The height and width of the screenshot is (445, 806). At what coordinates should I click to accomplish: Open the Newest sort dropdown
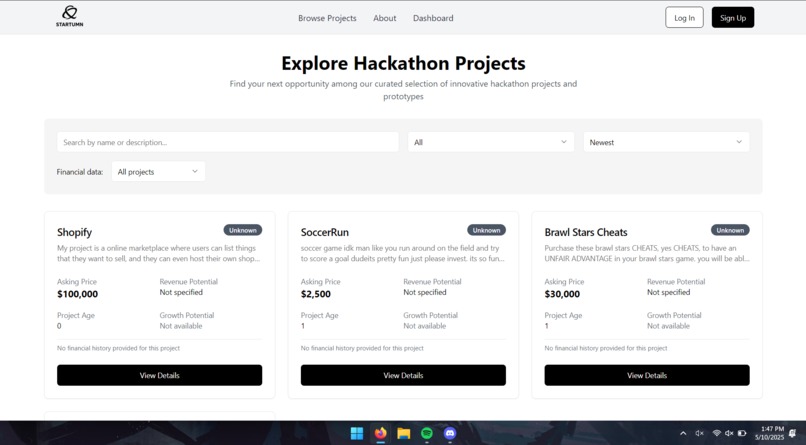(x=666, y=142)
